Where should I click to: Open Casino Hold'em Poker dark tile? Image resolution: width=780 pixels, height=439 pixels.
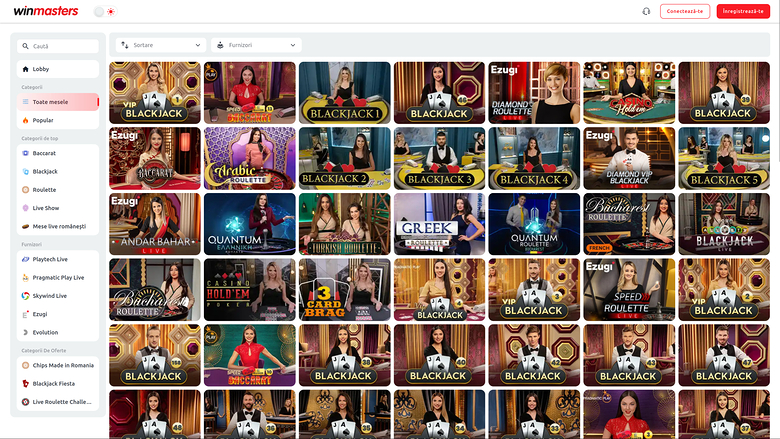point(250,290)
